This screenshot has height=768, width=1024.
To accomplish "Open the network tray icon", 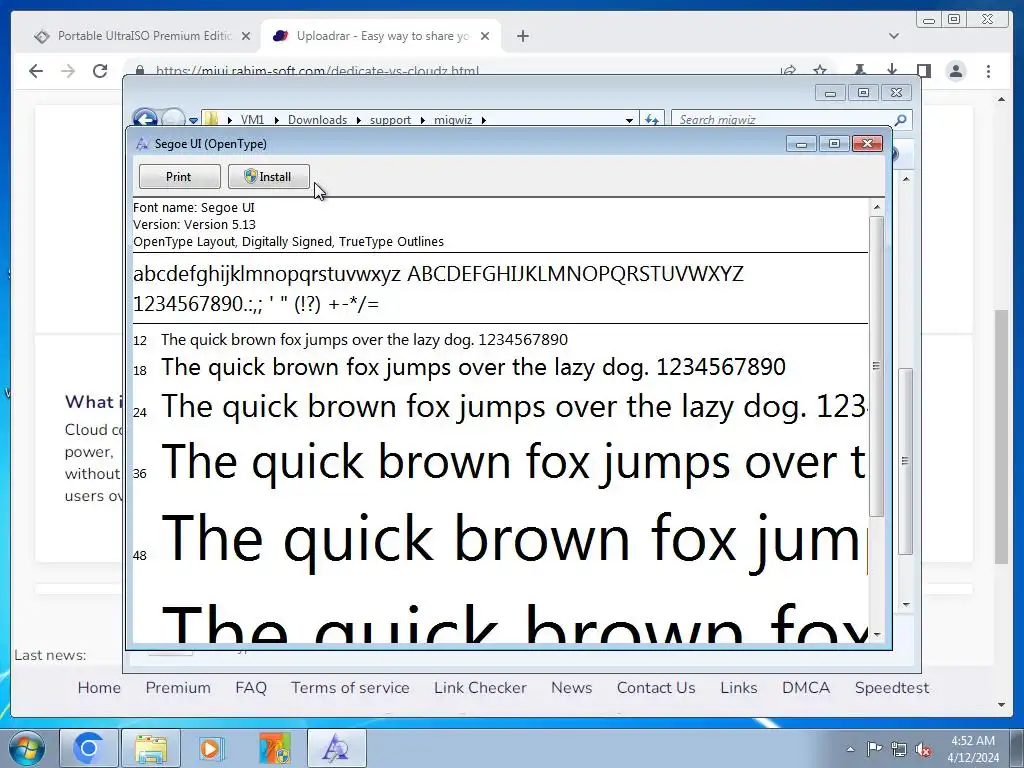I will pyautogui.click(x=899, y=749).
